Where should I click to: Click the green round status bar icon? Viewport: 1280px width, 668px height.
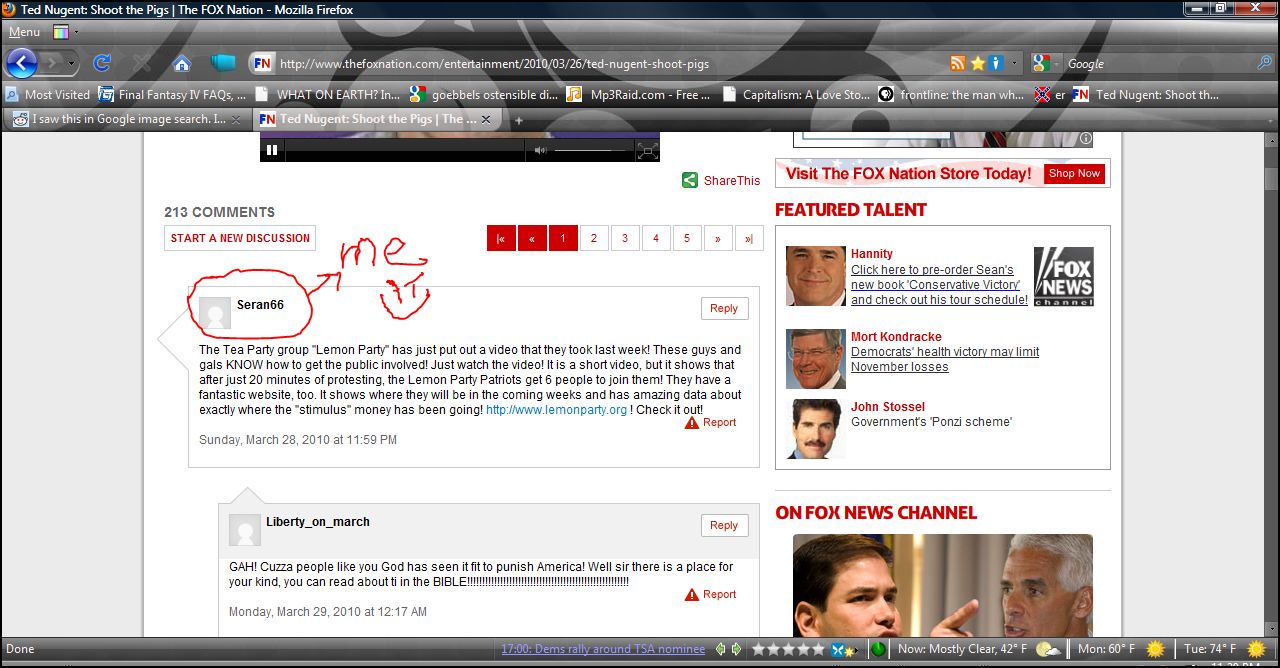tap(878, 649)
